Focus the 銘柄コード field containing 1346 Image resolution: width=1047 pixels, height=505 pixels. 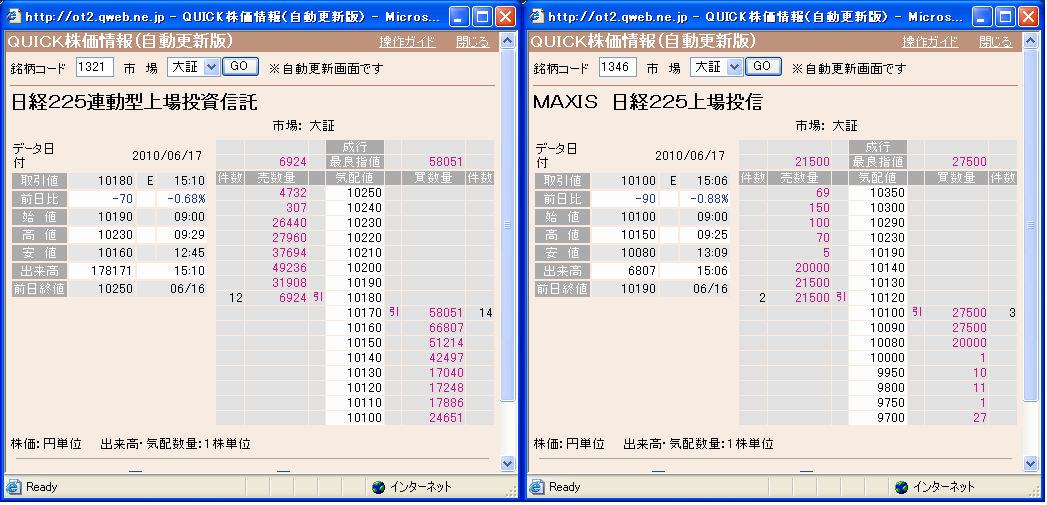[x=618, y=67]
